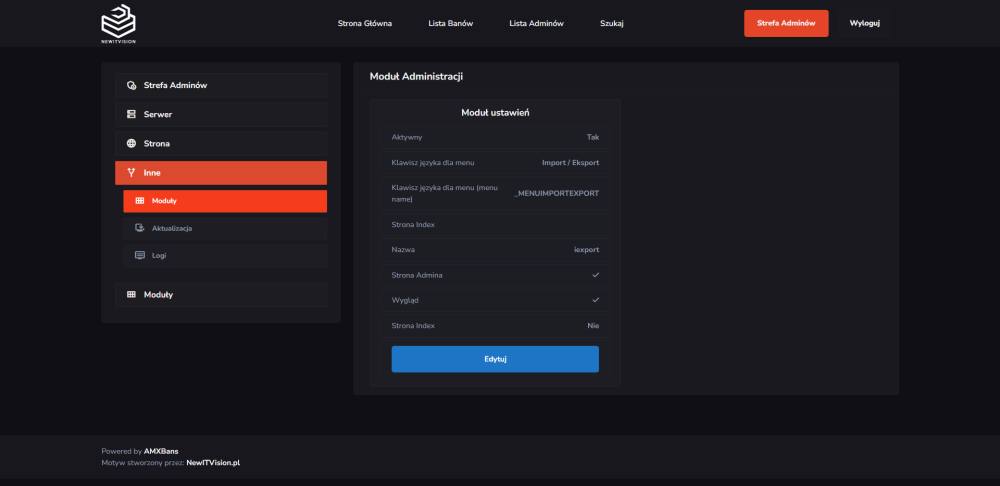Screen dimensions: 1000x486
Task: Click the Strefa Adminów orange button
Action: (786, 24)
